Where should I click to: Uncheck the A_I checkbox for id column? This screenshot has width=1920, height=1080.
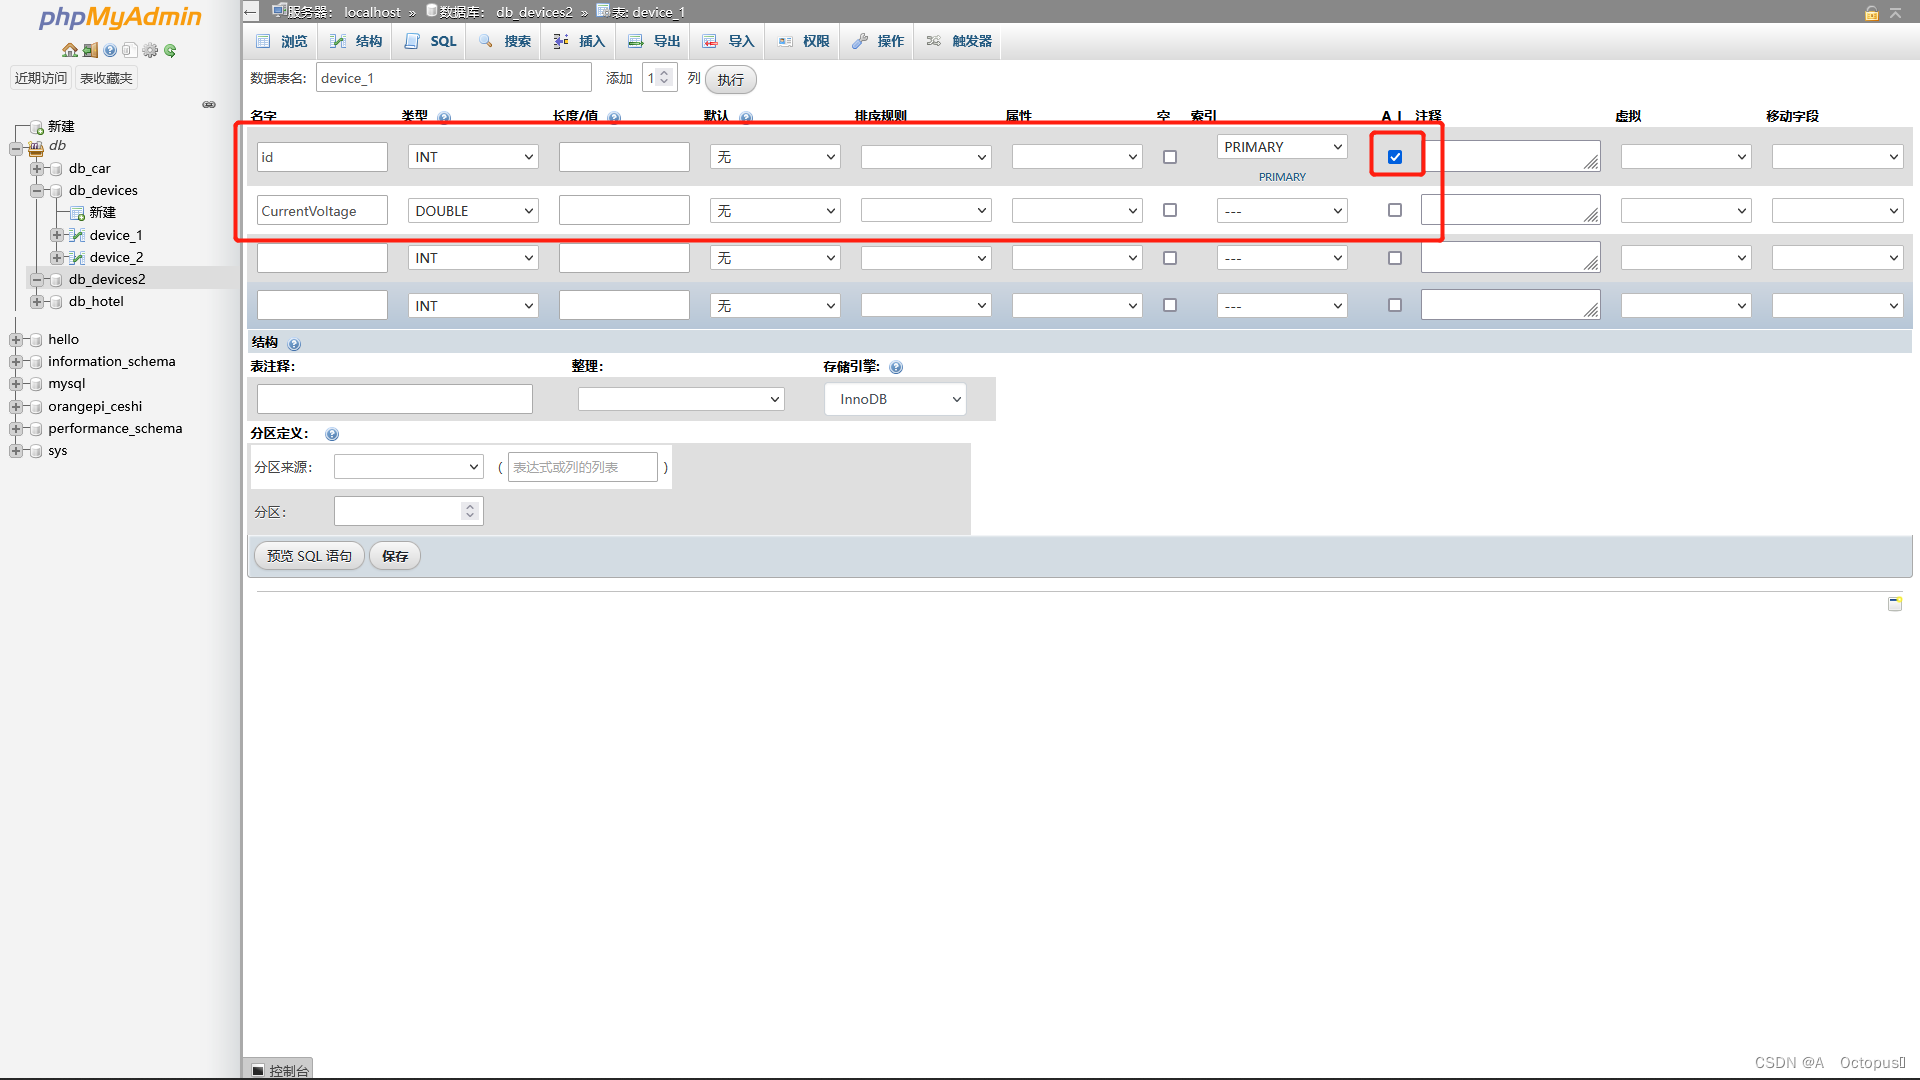click(1395, 157)
